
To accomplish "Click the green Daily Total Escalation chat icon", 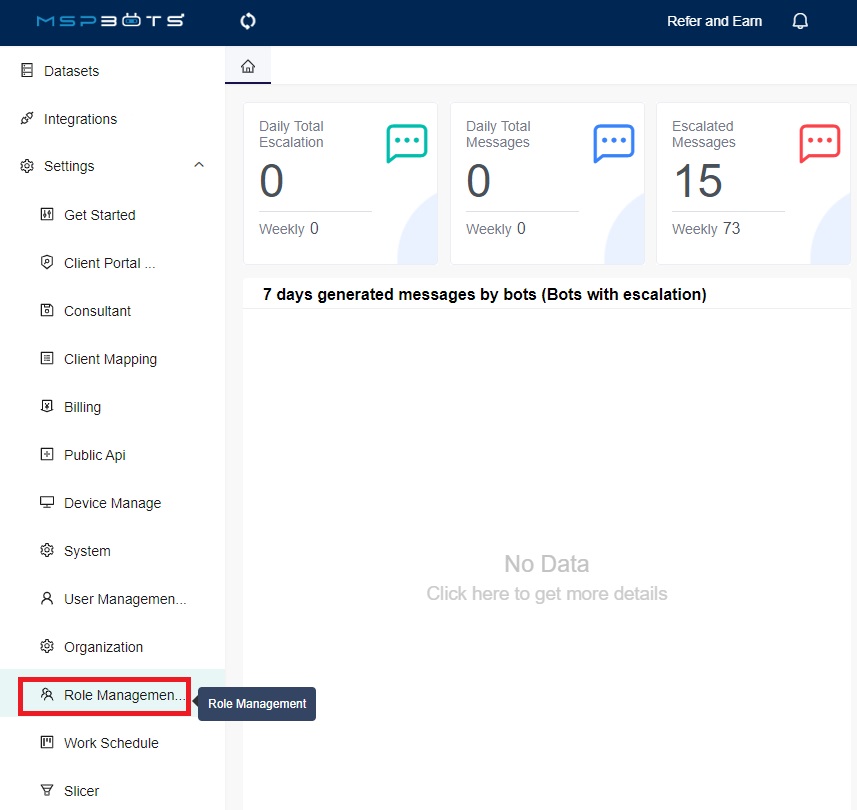I will pyautogui.click(x=407, y=143).
